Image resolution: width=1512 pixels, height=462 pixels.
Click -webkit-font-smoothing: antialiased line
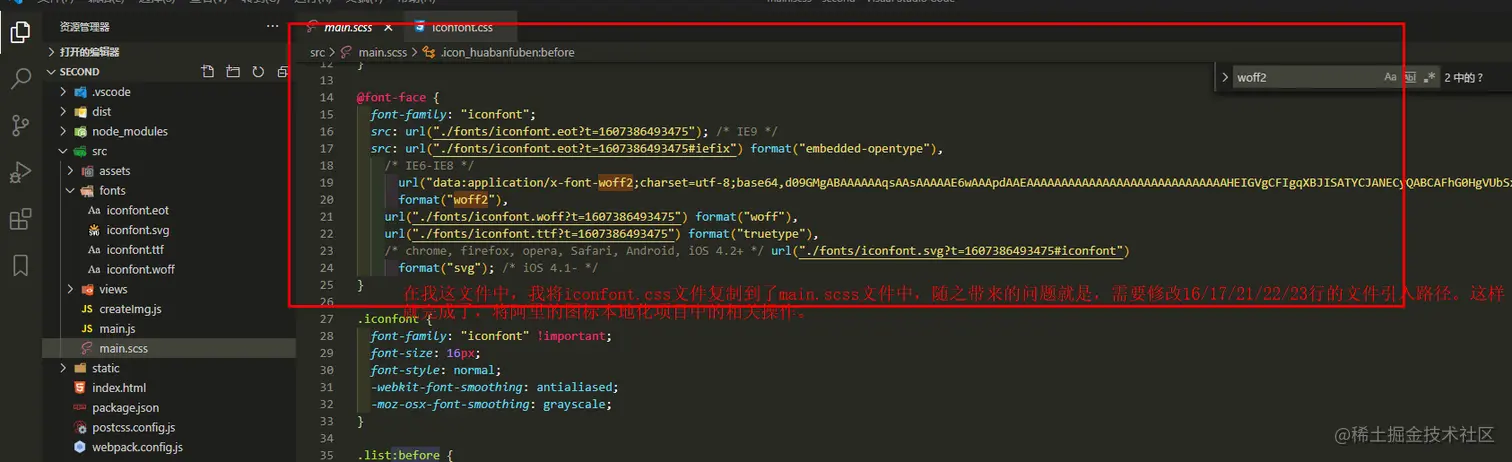[495, 387]
